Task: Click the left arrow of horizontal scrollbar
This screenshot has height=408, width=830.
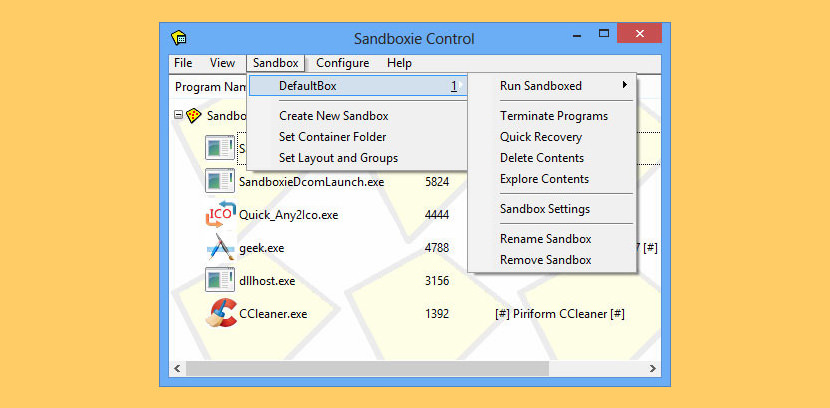Action: coord(177,368)
